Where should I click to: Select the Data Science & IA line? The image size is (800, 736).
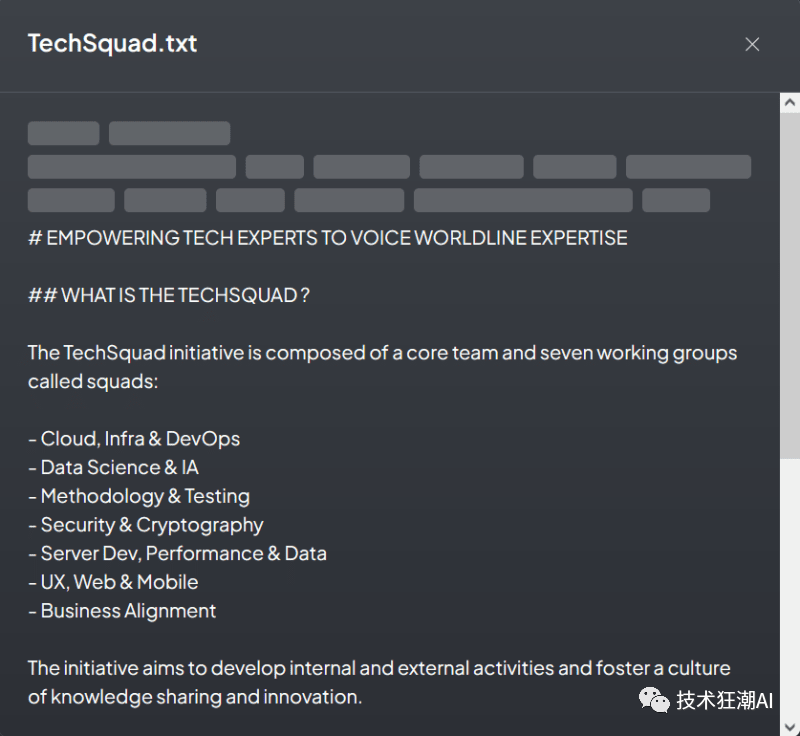[113, 467]
